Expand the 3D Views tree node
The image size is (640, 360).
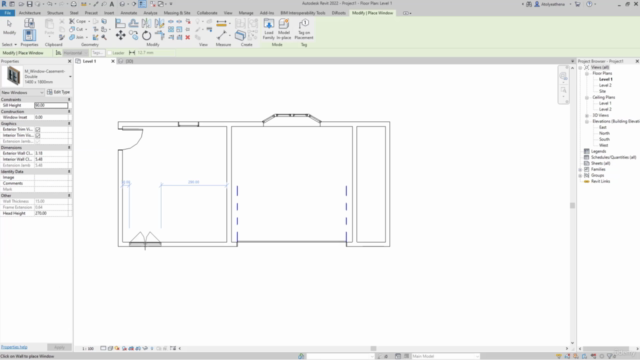click(587, 116)
